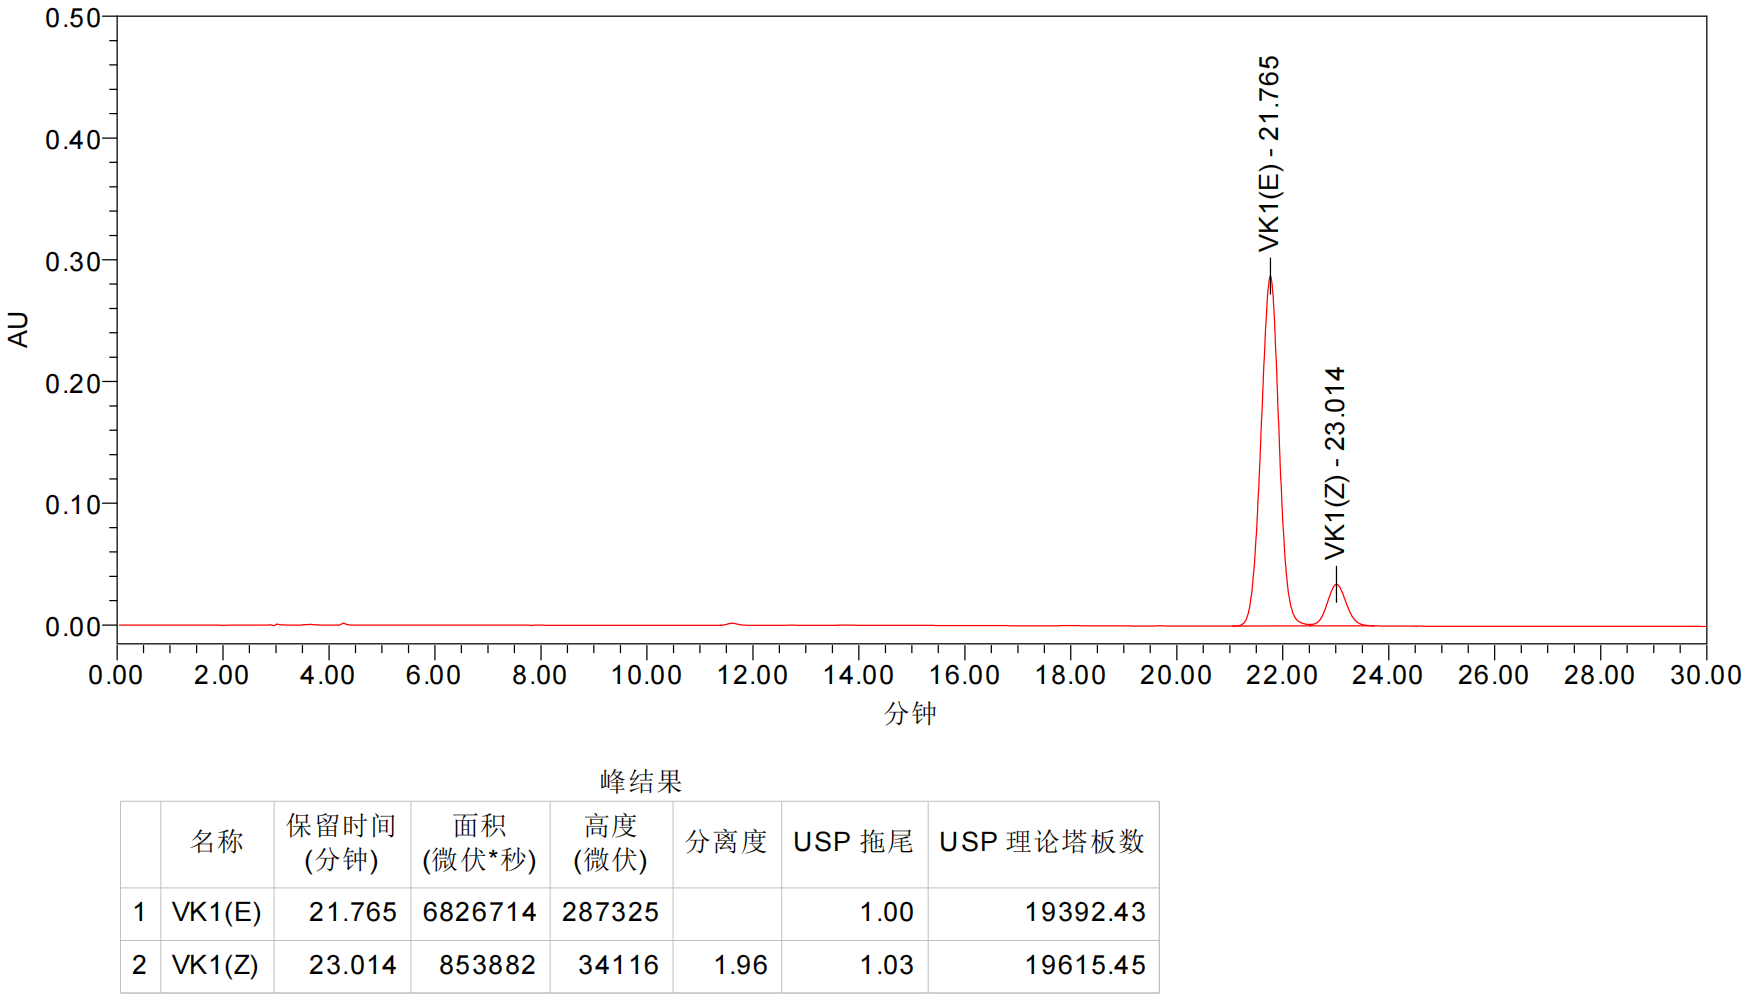The image size is (1747, 999).
Task: Select the VK1(Z) name cell in row 2
Action: coord(215,965)
